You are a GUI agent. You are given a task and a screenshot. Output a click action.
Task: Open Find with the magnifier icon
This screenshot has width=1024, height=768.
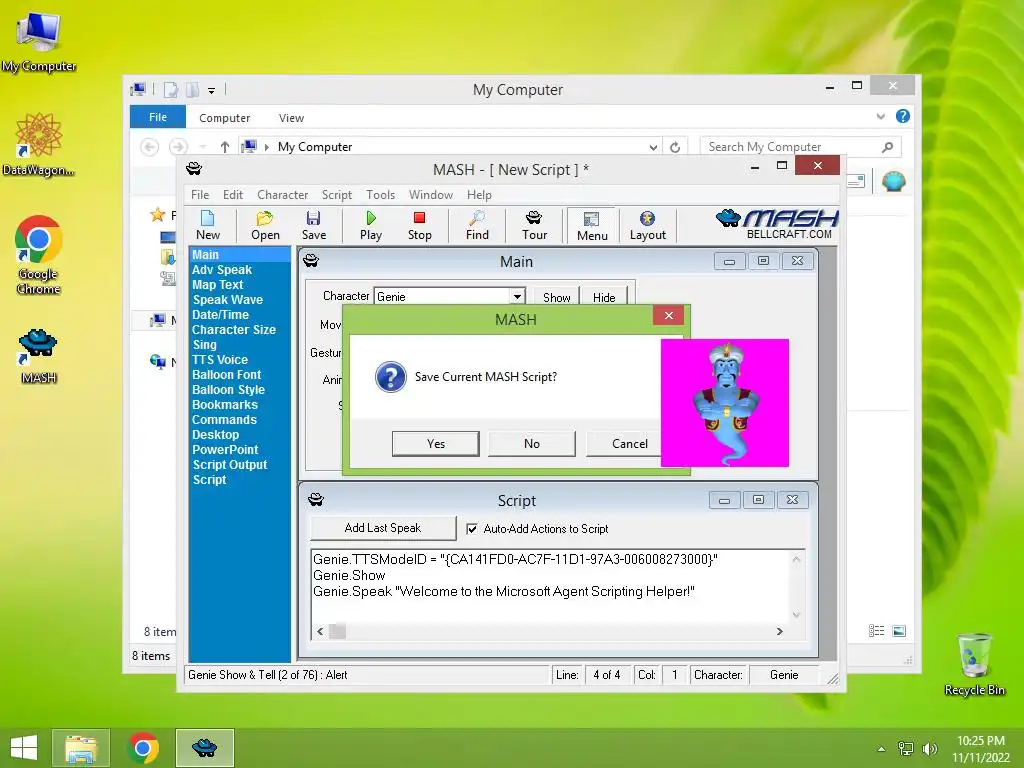(x=477, y=225)
